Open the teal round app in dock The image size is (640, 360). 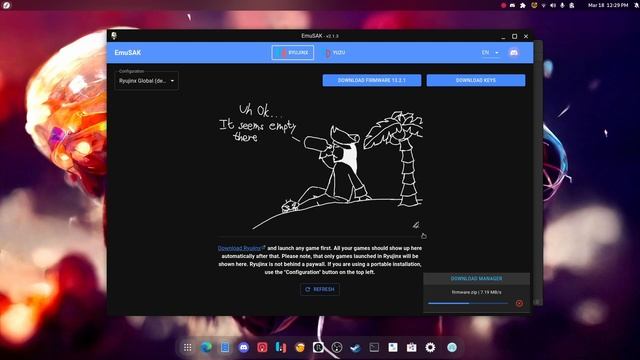[452, 347]
